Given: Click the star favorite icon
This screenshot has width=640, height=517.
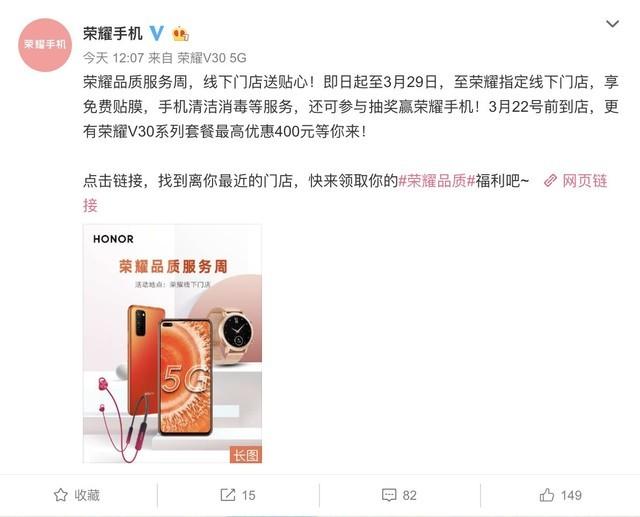Looking at the screenshot, I should 61,495.
